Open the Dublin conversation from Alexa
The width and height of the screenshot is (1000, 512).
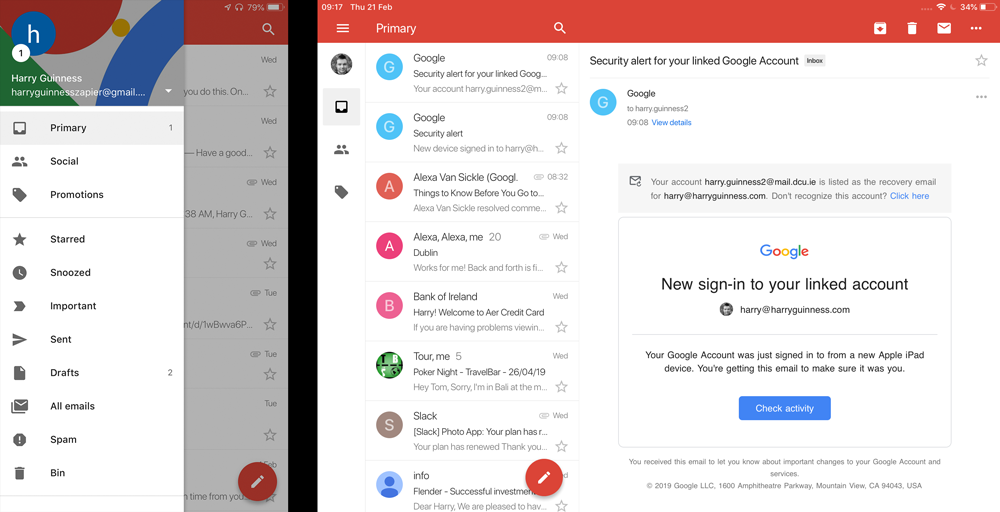(472, 252)
